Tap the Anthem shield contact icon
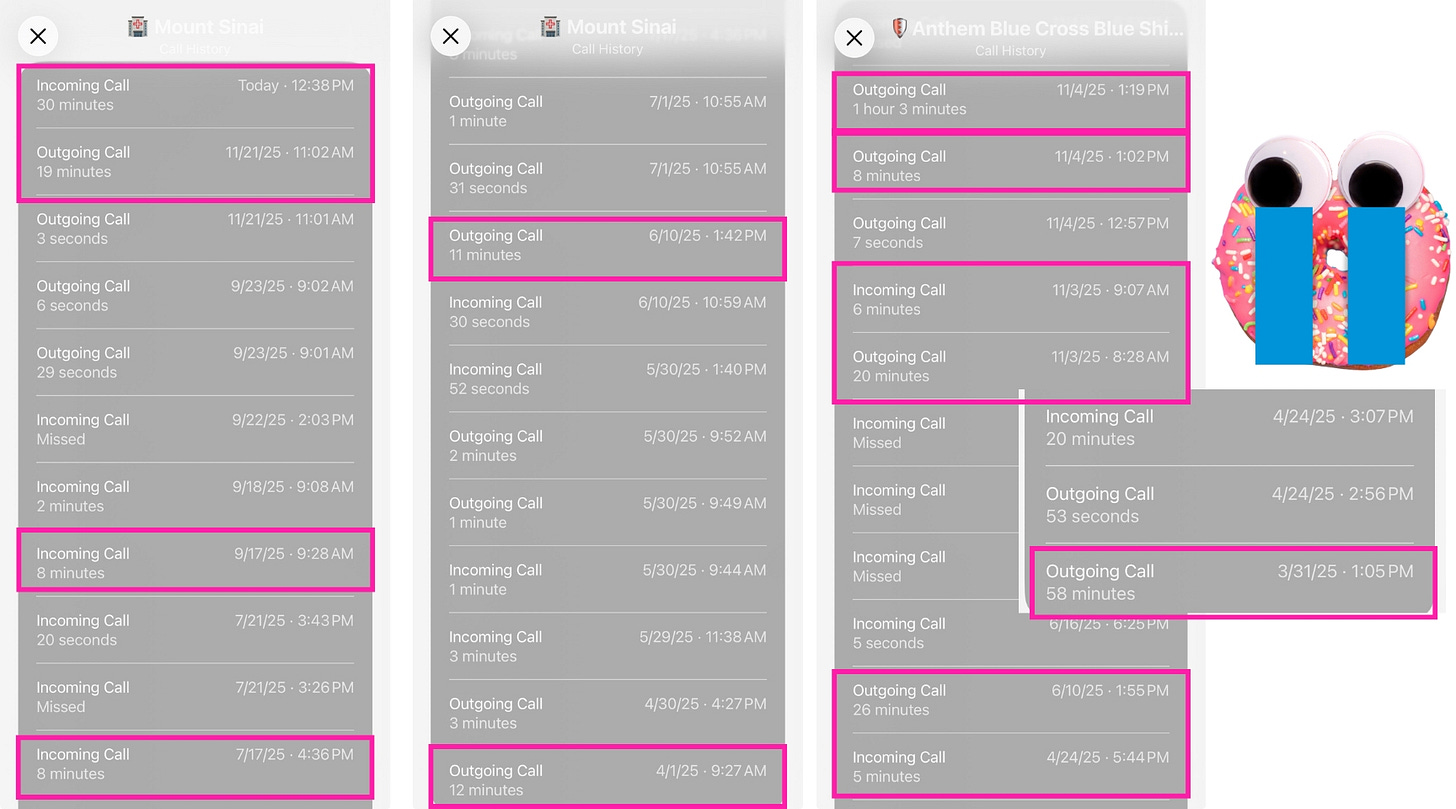Image resolution: width=1456 pixels, height=809 pixels. coord(899,28)
